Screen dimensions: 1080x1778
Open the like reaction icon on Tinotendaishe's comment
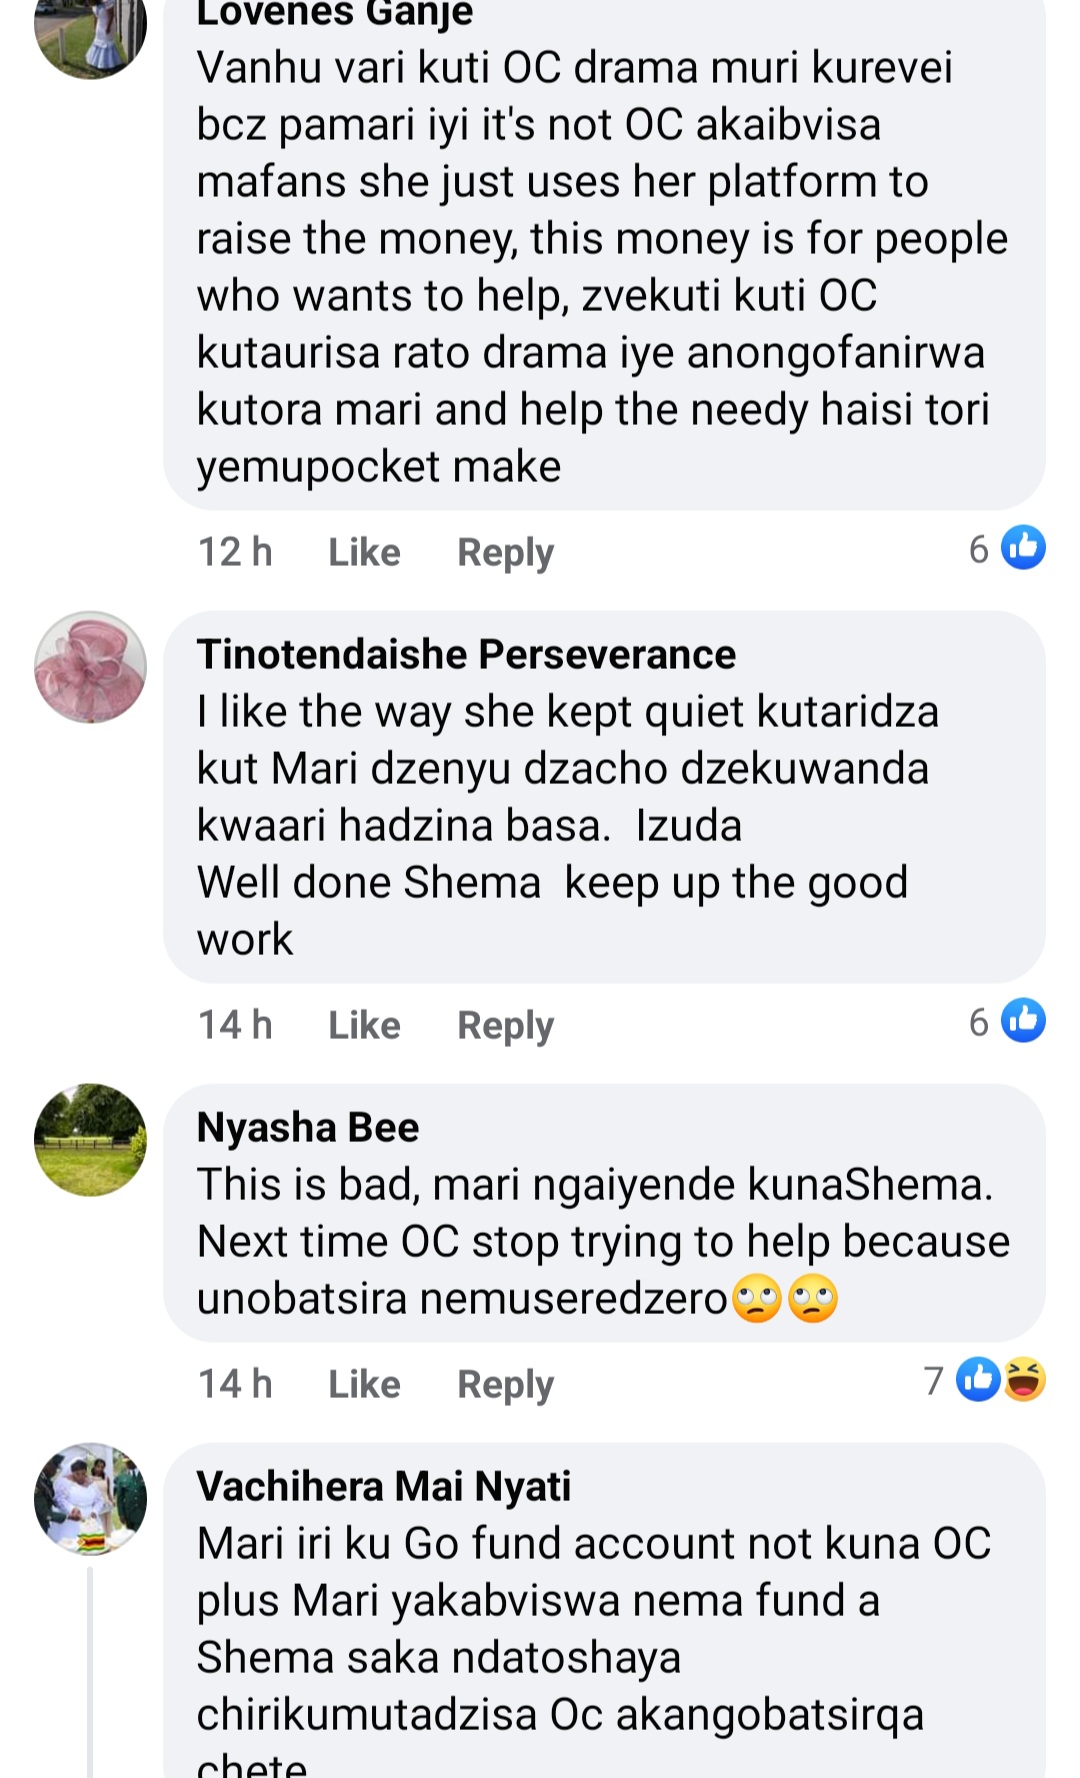(x=1023, y=1020)
